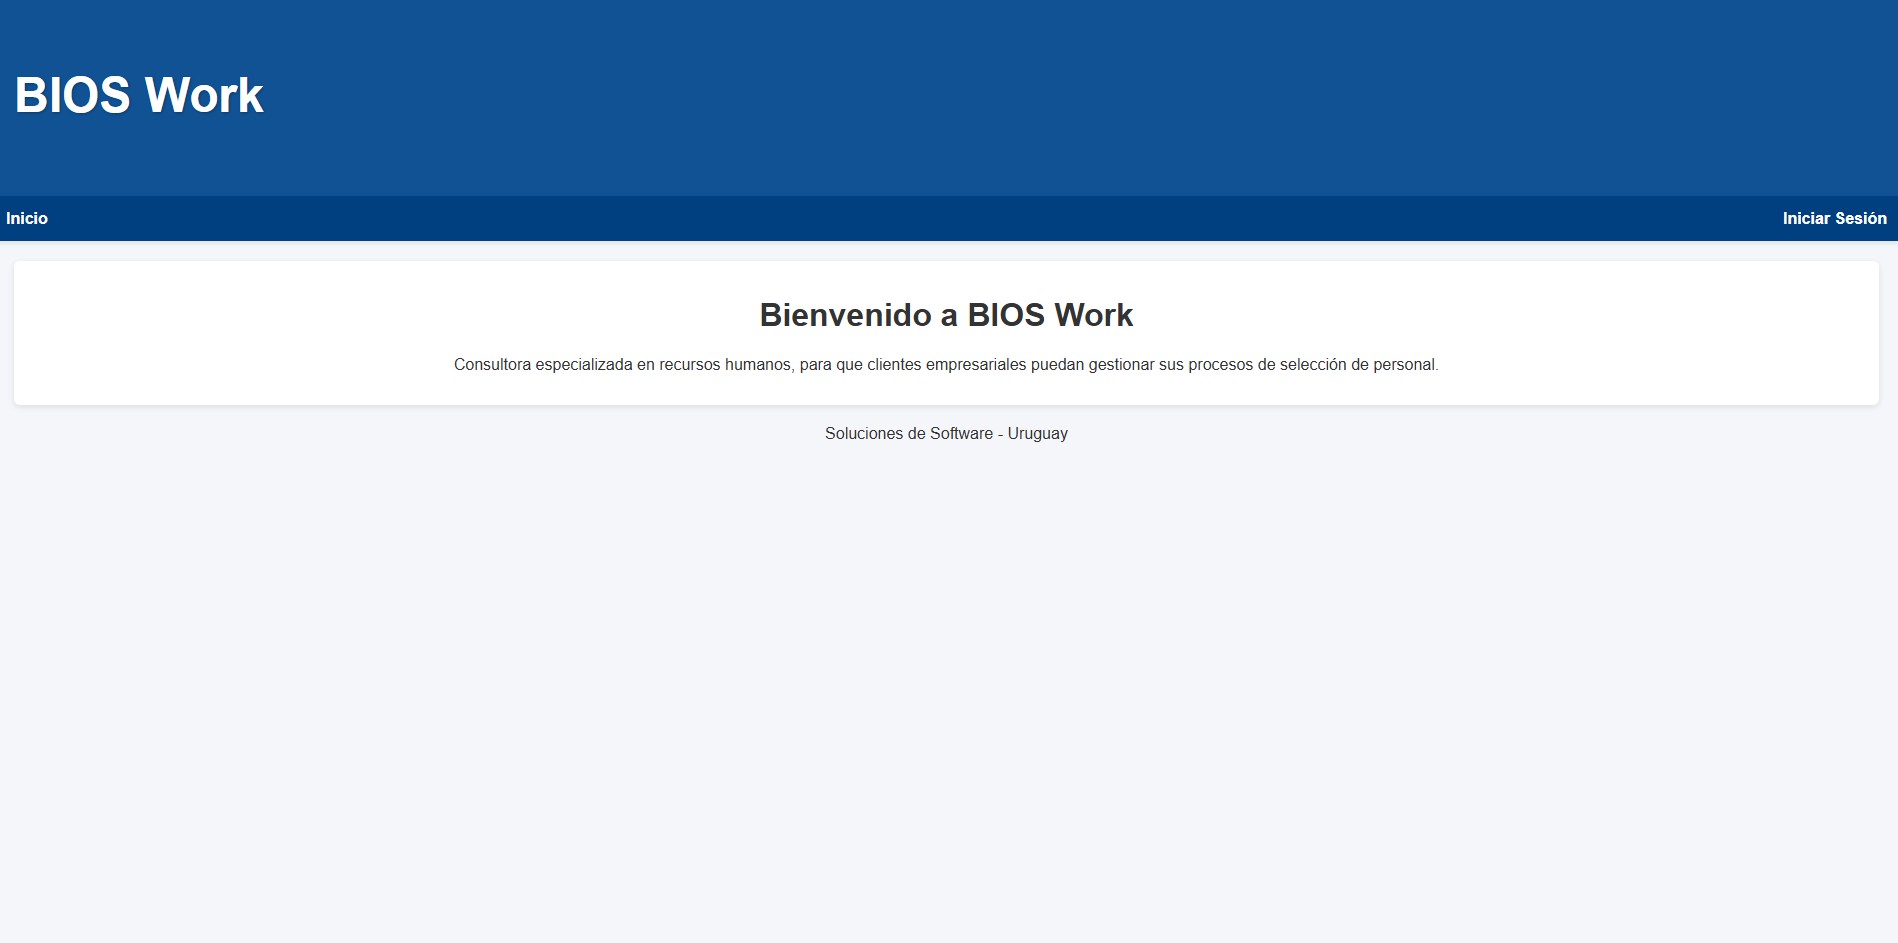Screen dimensions: 1898x943
Task: Click the Soluciones de Software footer text
Action: 947,433
